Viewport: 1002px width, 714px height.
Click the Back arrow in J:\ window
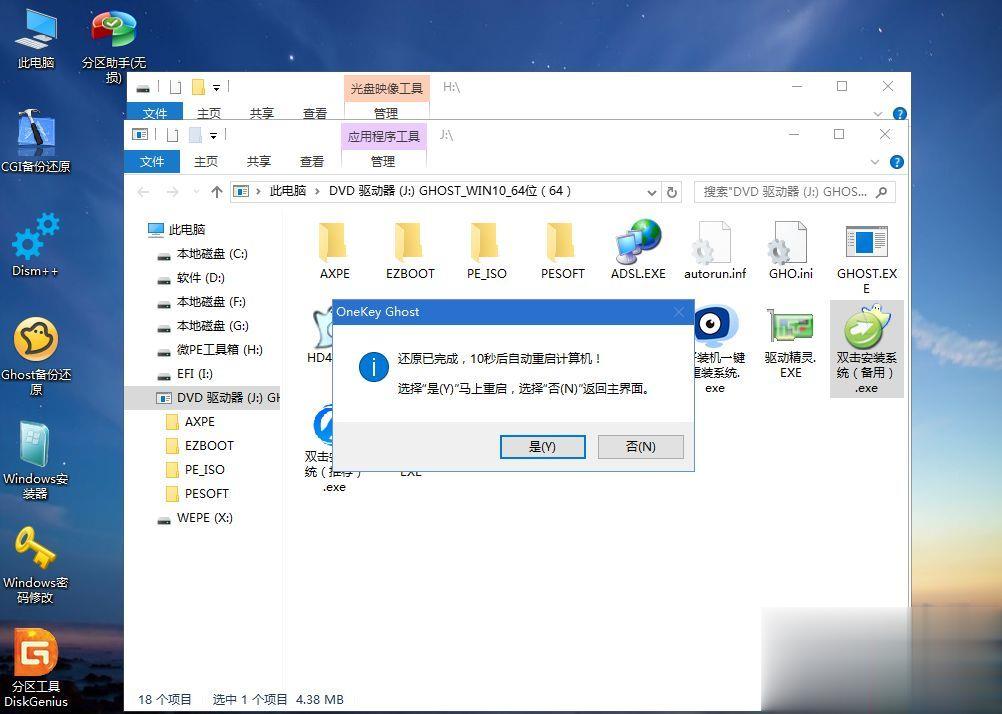143,192
